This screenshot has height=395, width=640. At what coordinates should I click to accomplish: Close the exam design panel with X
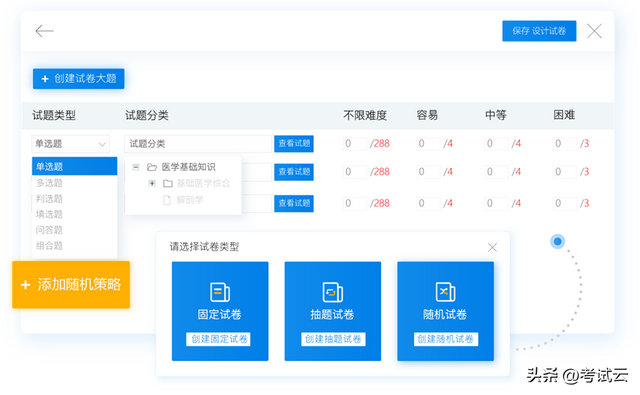[x=594, y=31]
